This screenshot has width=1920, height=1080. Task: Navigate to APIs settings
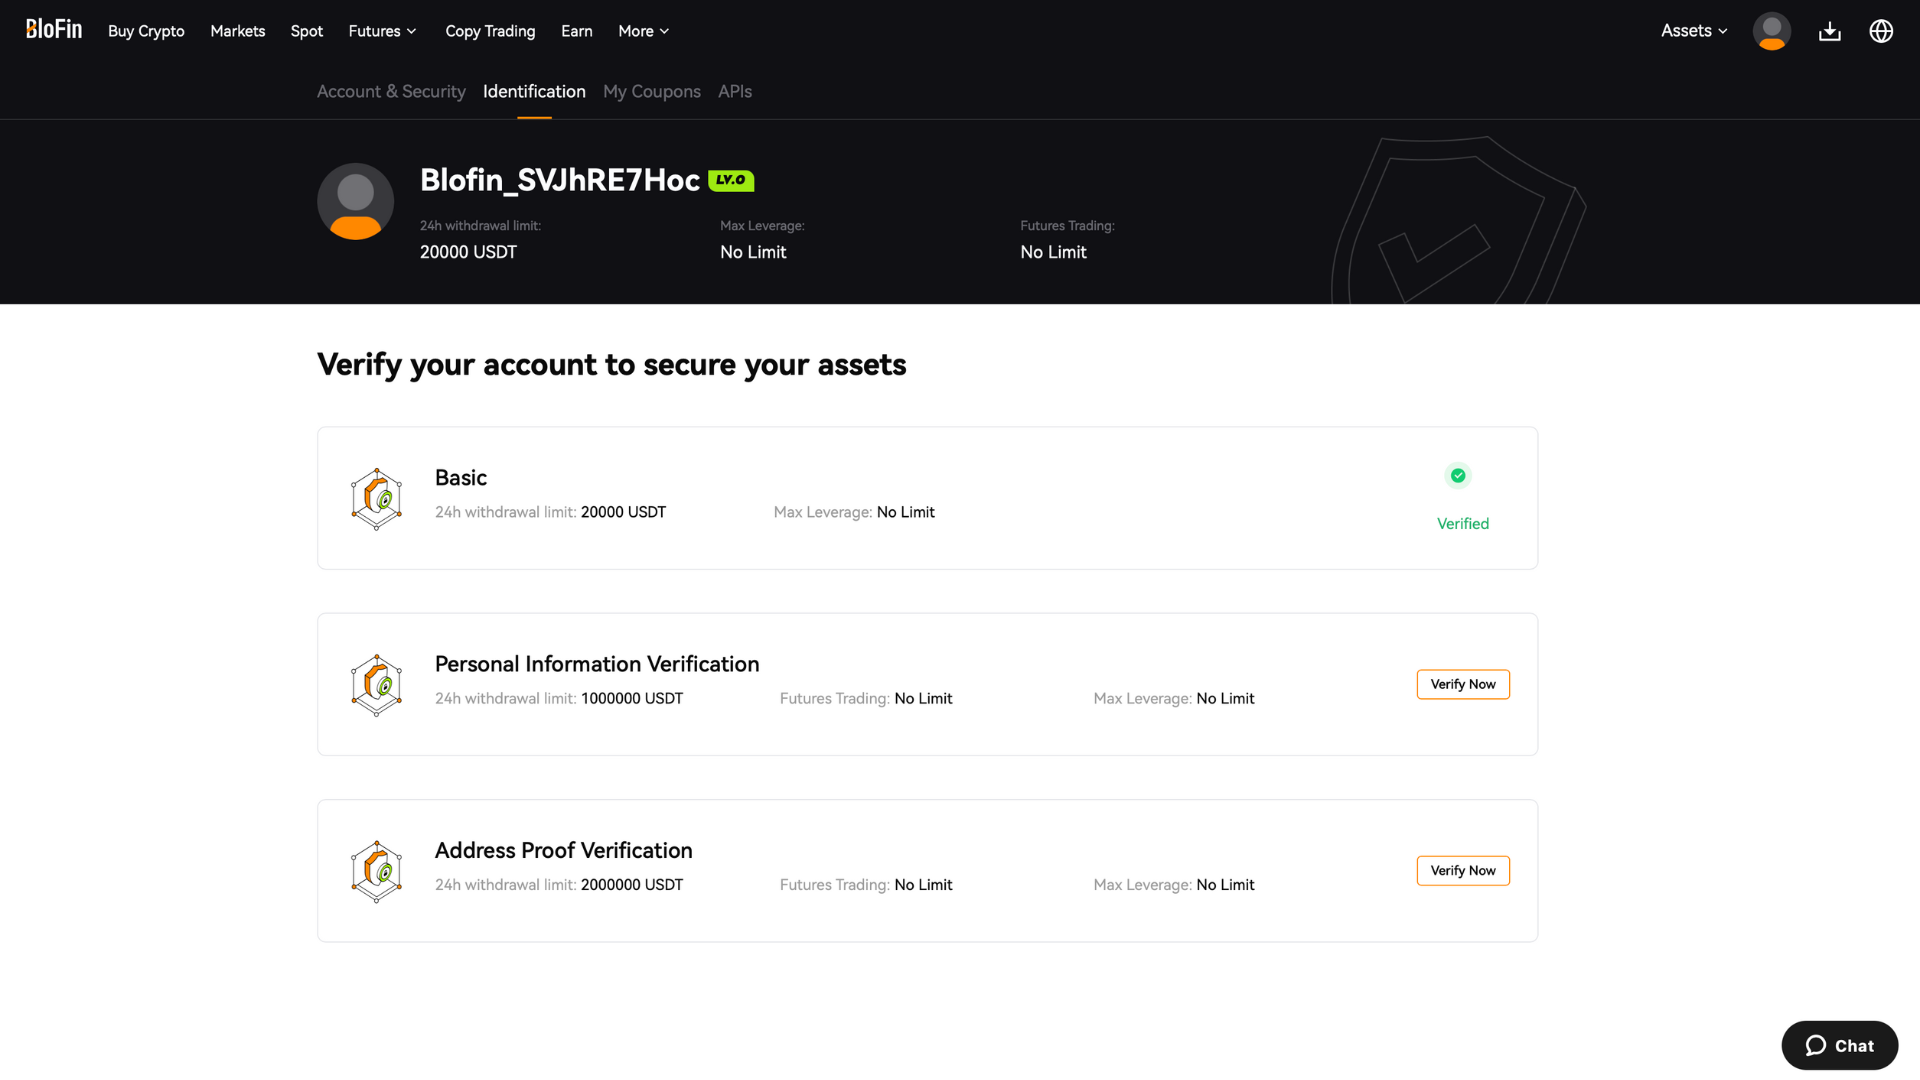click(x=735, y=91)
